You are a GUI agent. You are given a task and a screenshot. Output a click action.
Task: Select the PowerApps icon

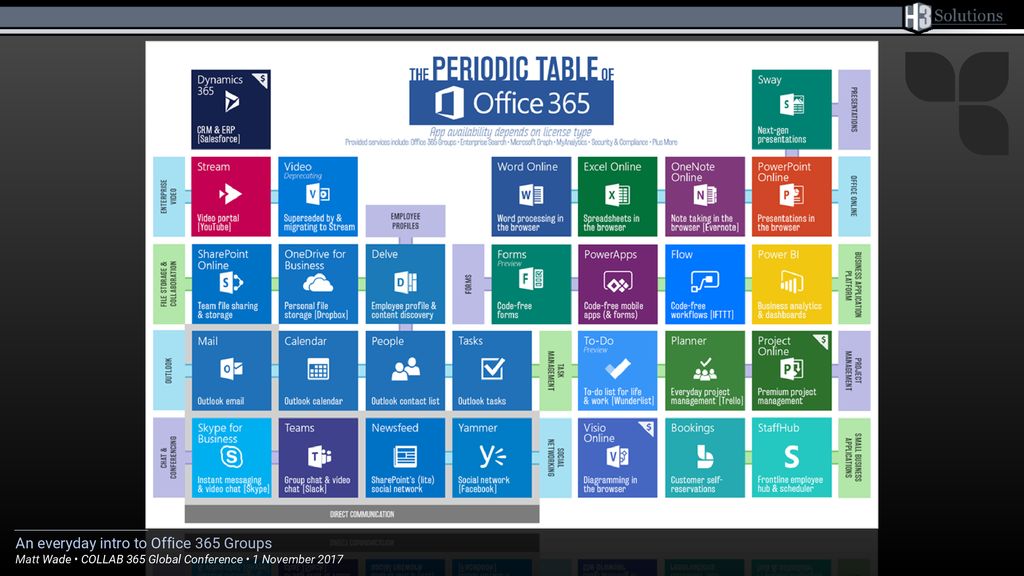pyautogui.click(x=617, y=282)
